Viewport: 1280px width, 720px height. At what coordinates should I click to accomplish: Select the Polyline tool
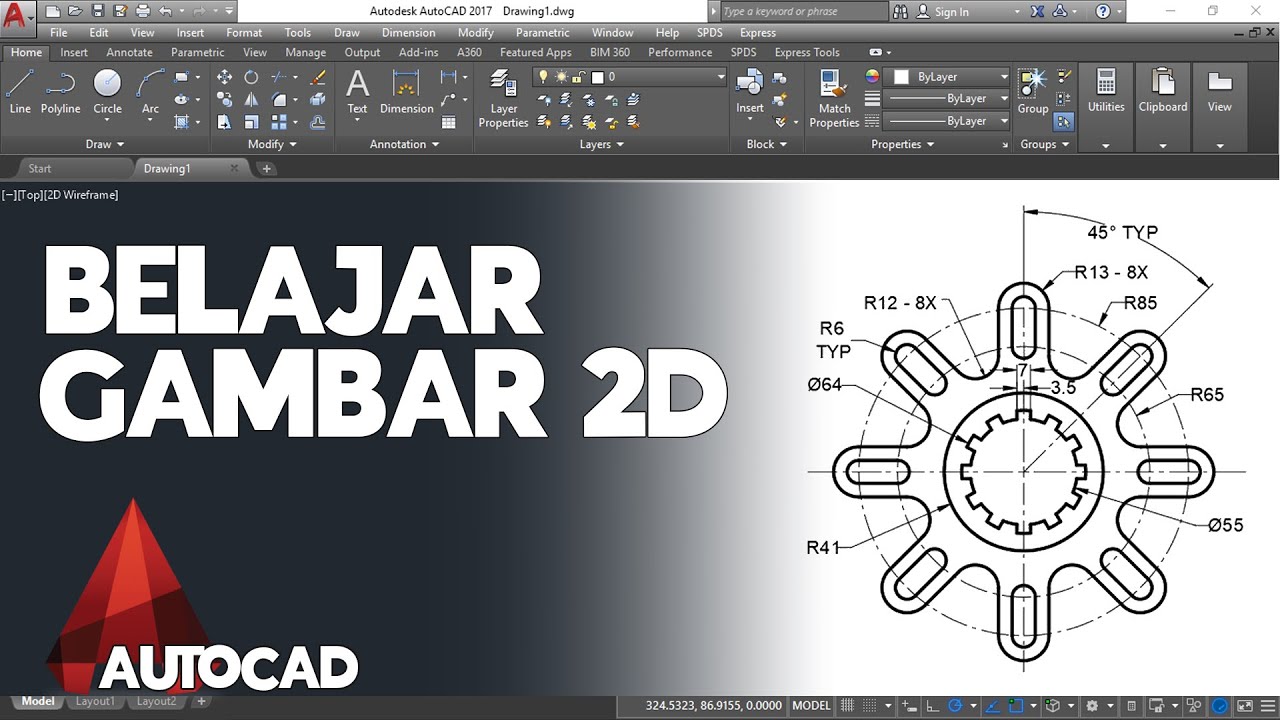tap(60, 92)
